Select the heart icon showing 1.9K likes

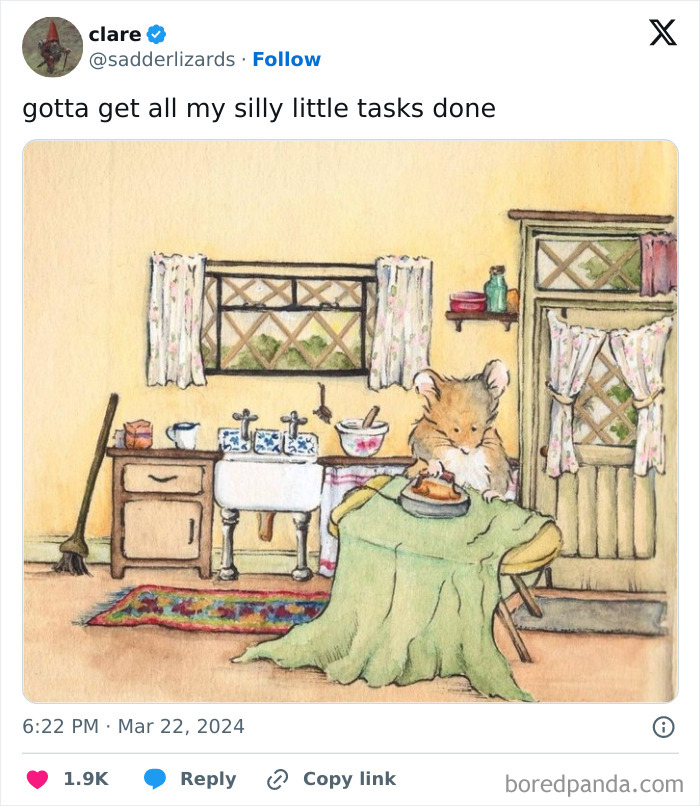(38, 779)
